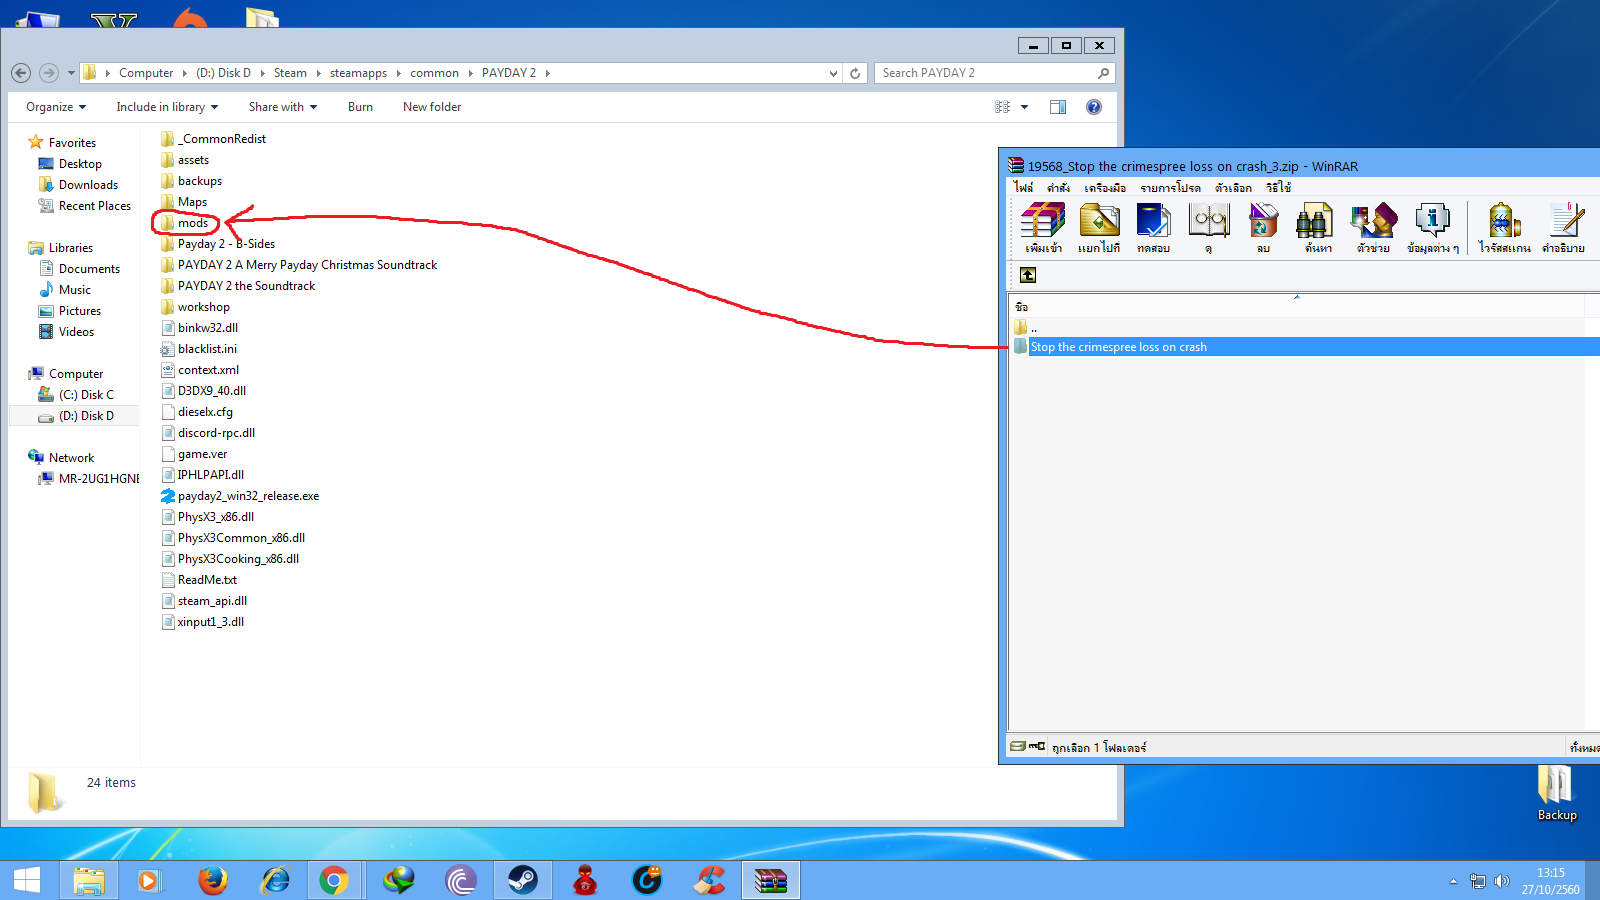Expand the breadcrumb arrow after common
Image resolution: width=1600 pixels, height=900 pixels.
coord(470,73)
